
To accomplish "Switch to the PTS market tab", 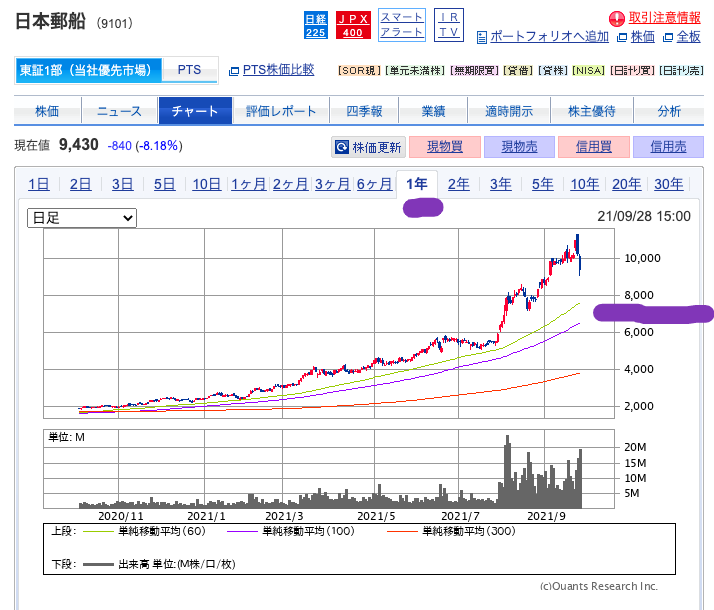I will click(x=189, y=70).
